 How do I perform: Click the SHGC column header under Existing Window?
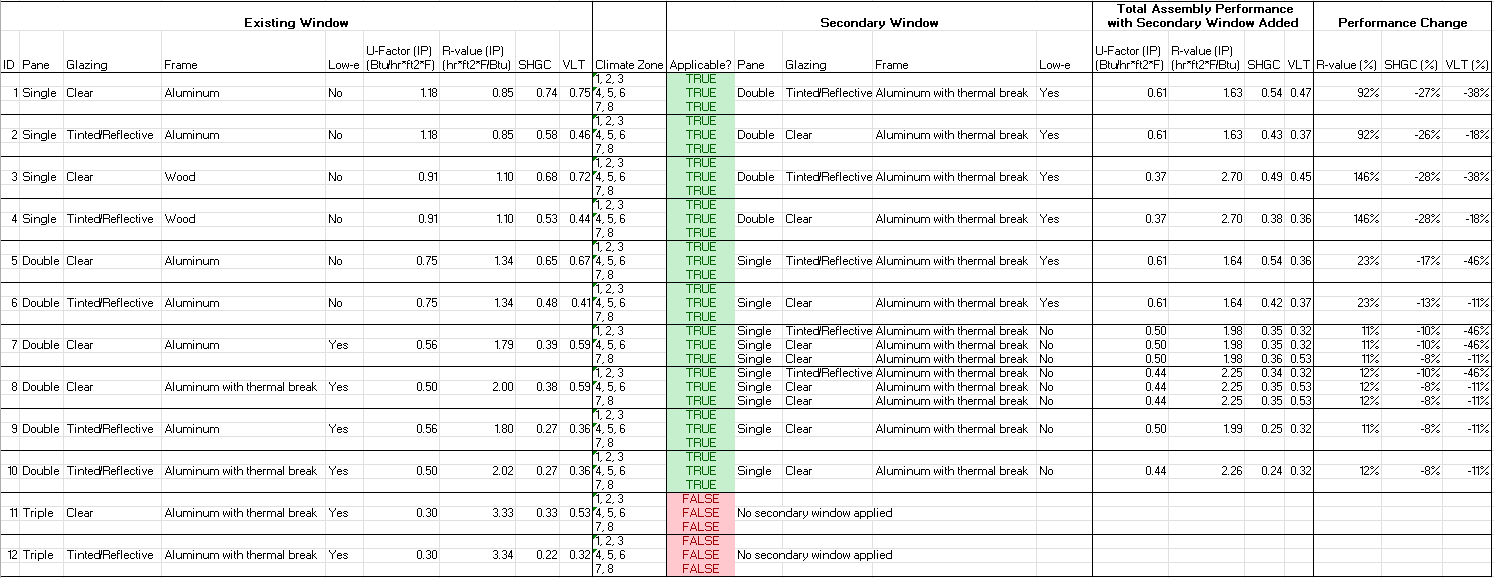[x=535, y=64]
